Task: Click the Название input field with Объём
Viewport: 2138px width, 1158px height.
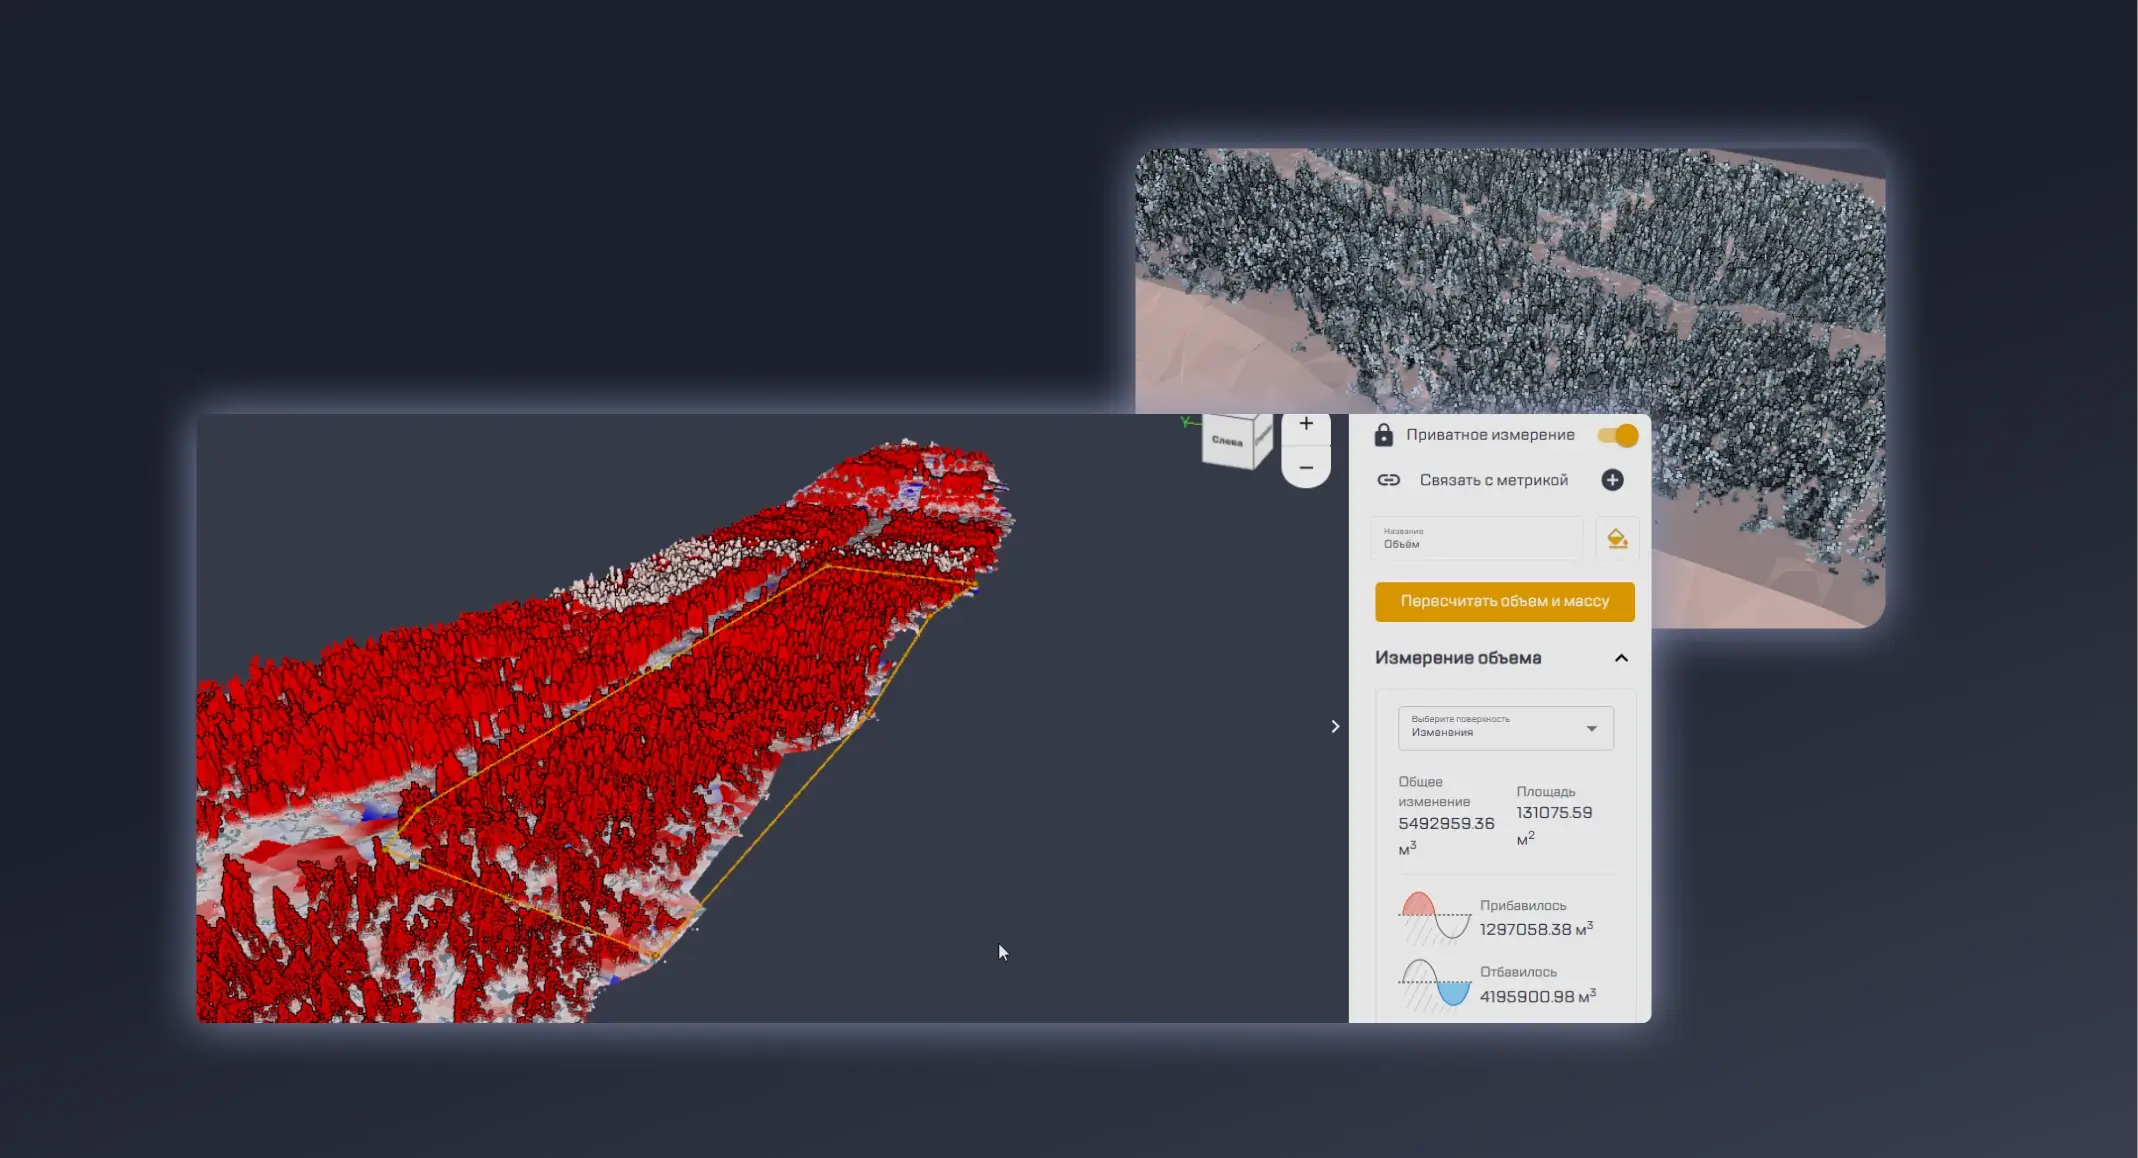Action: pyautogui.click(x=1476, y=539)
